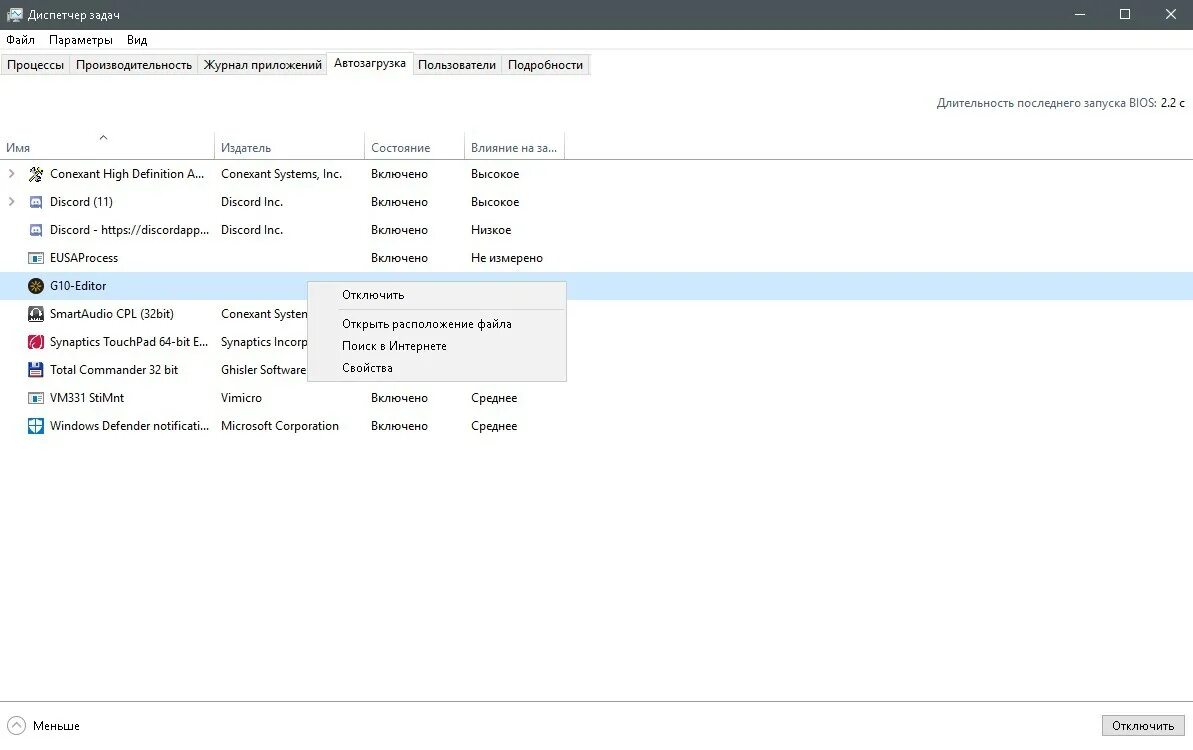1193x750 pixels.
Task: Choose Отключить in the context menu
Action: point(437,295)
